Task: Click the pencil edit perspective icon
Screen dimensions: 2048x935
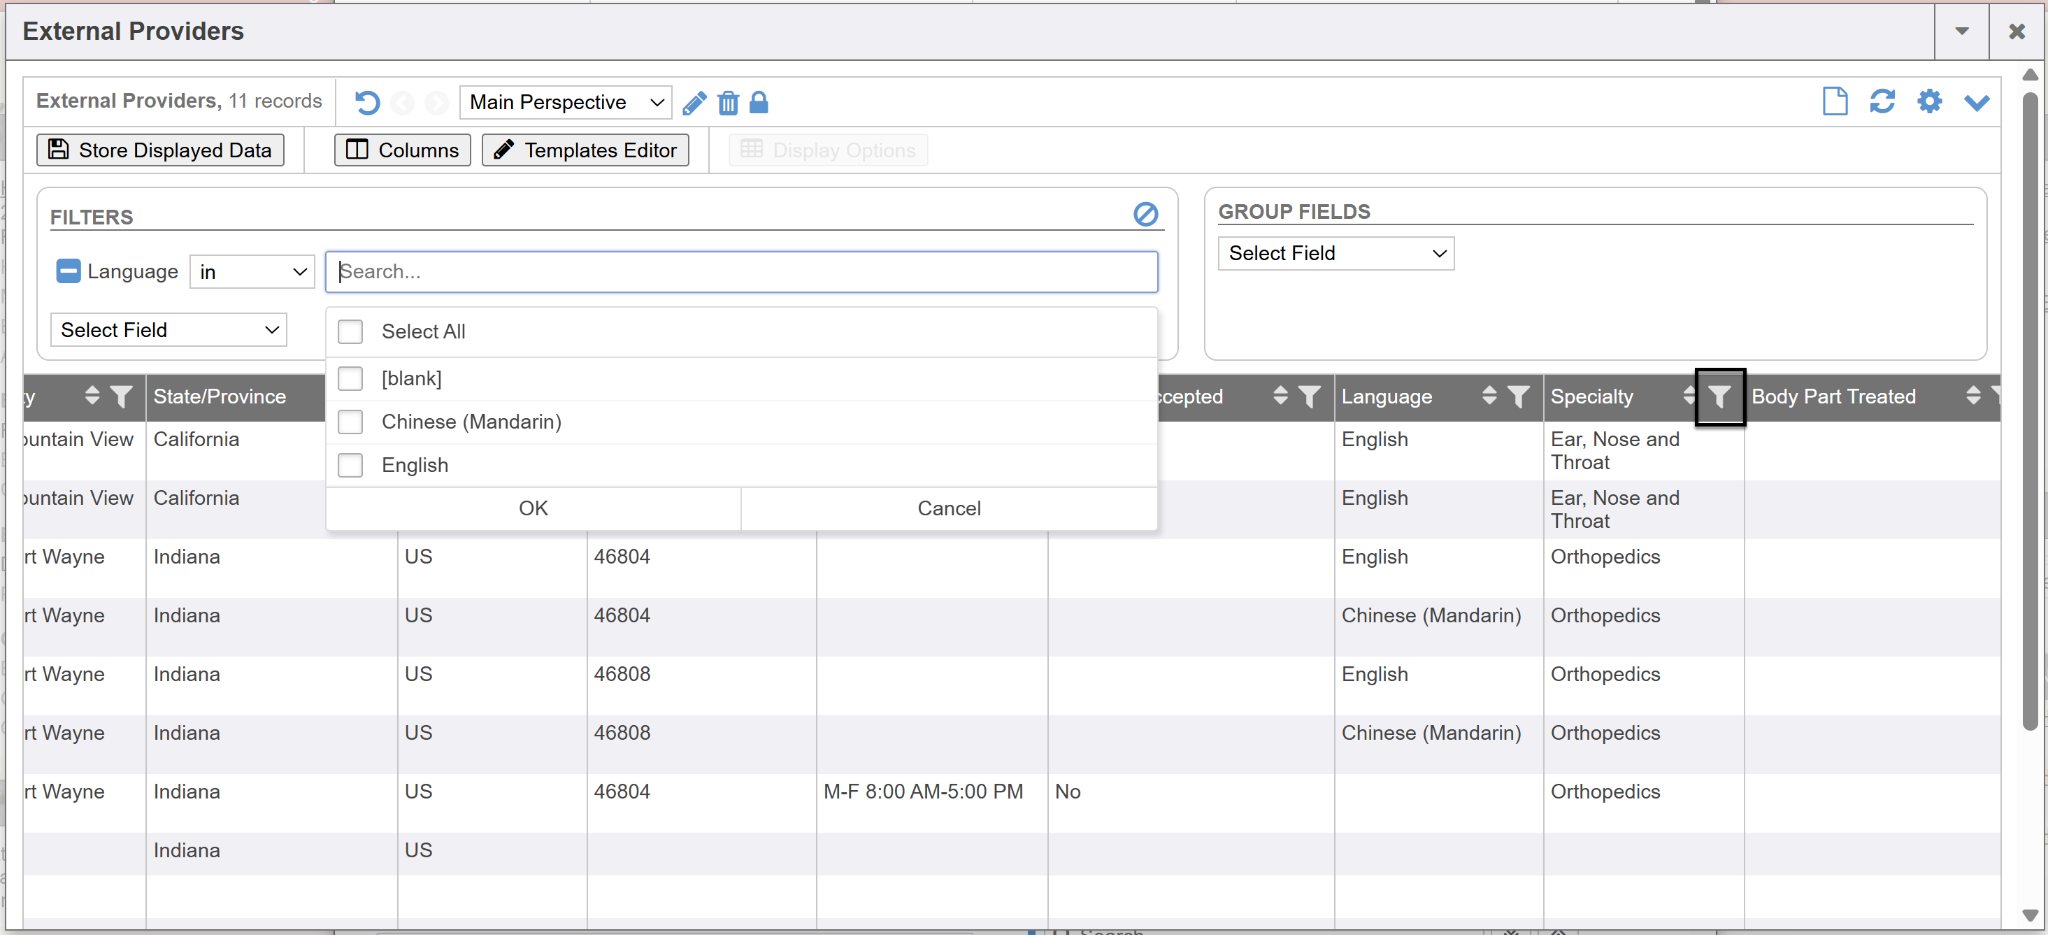Action: tap(694, 103)
